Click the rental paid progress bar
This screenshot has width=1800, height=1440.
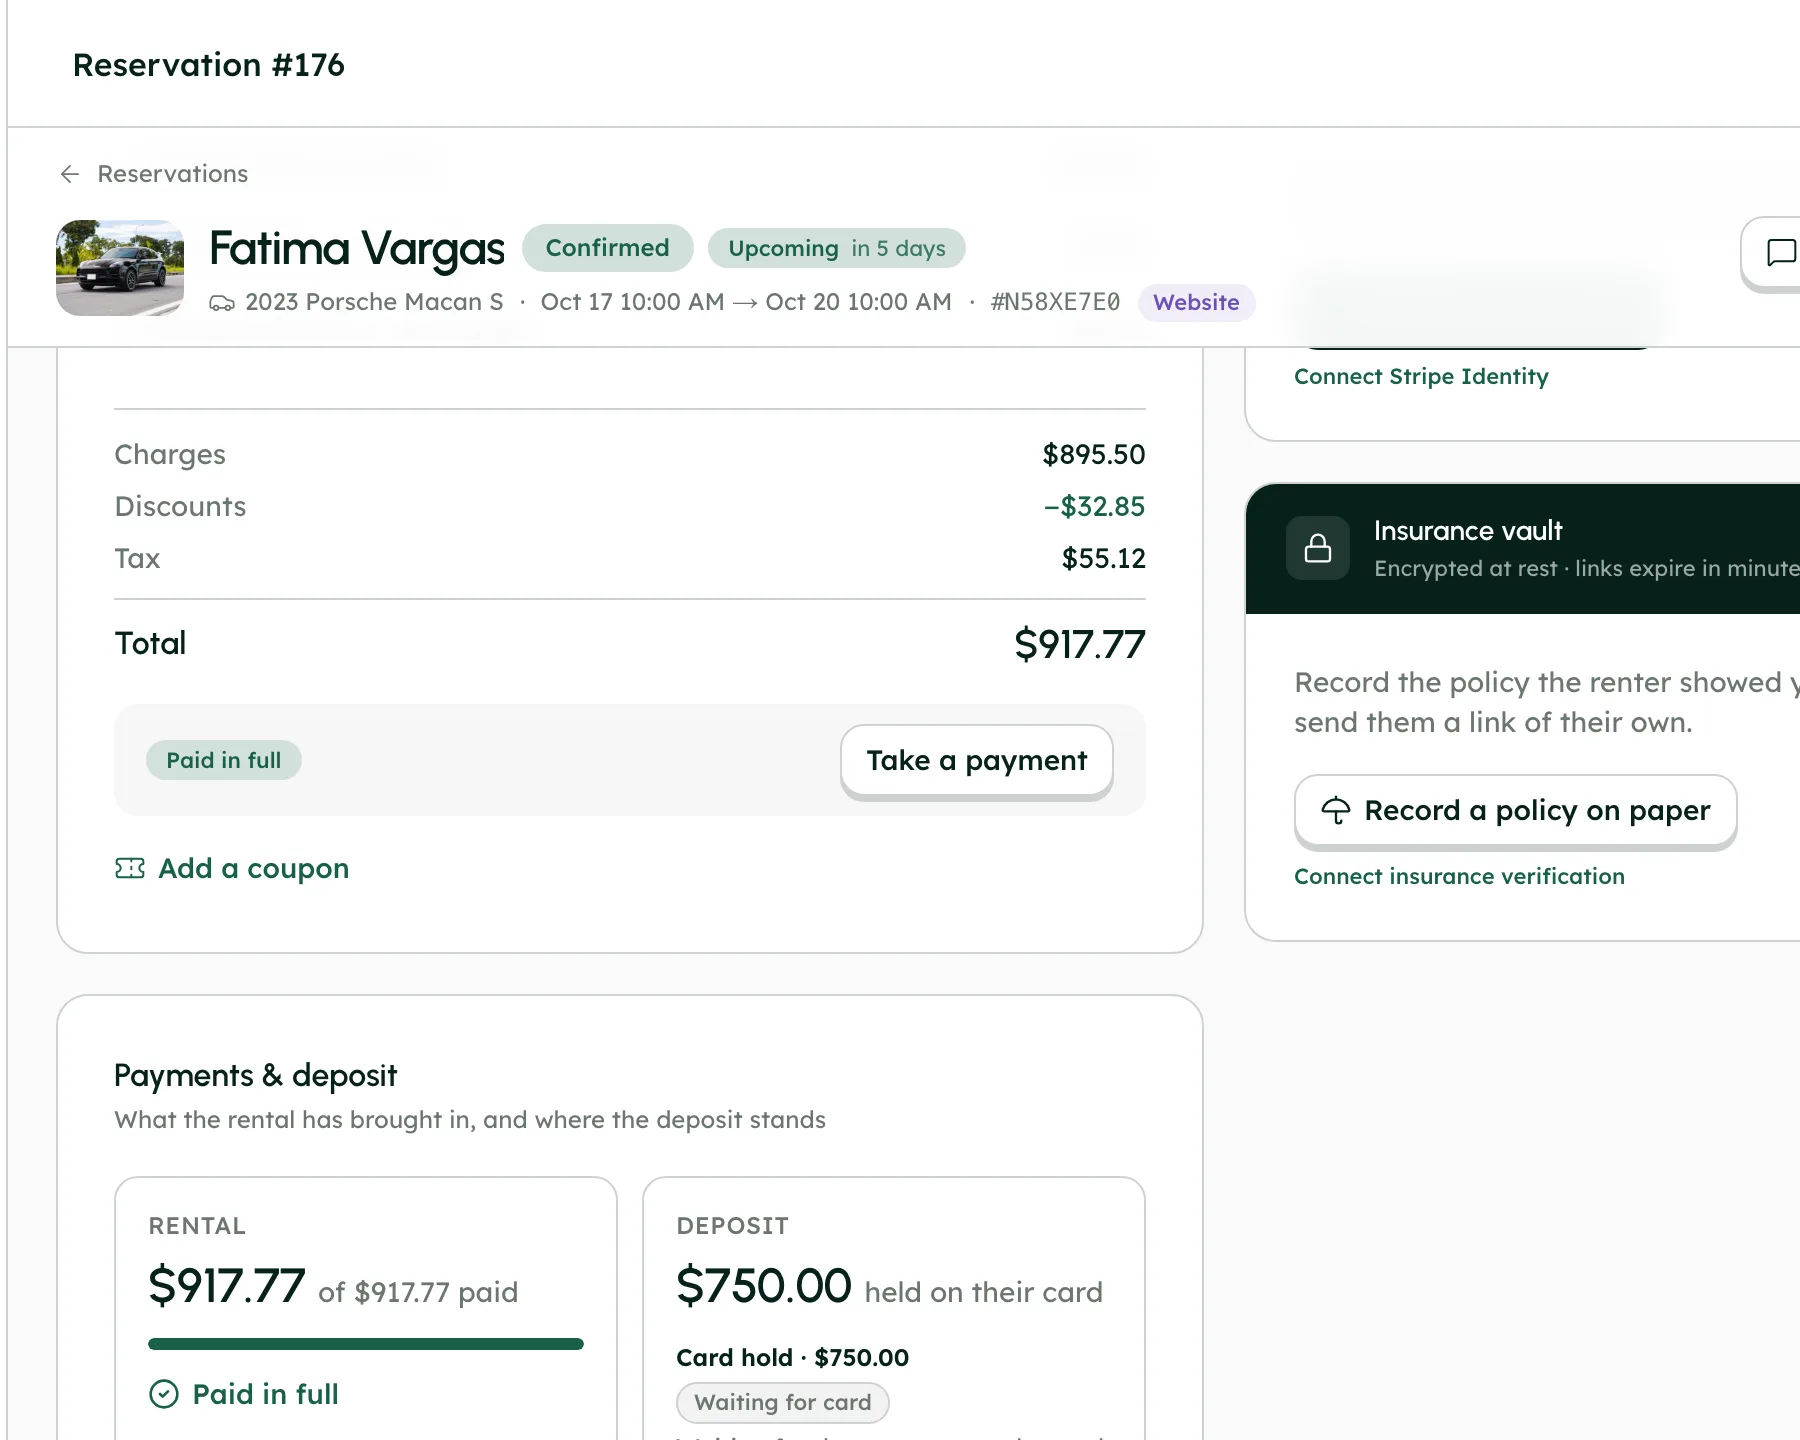click(x=366, y=1344)
